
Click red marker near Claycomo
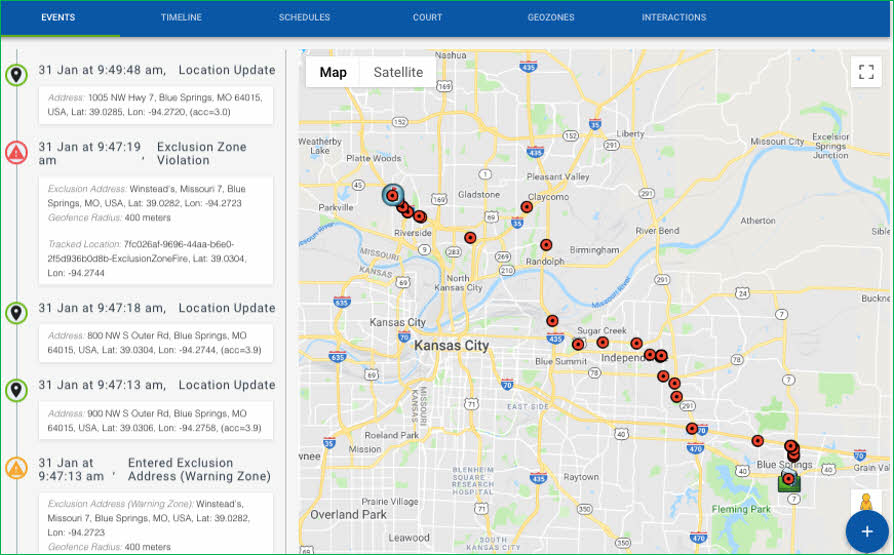coord(527,207)
